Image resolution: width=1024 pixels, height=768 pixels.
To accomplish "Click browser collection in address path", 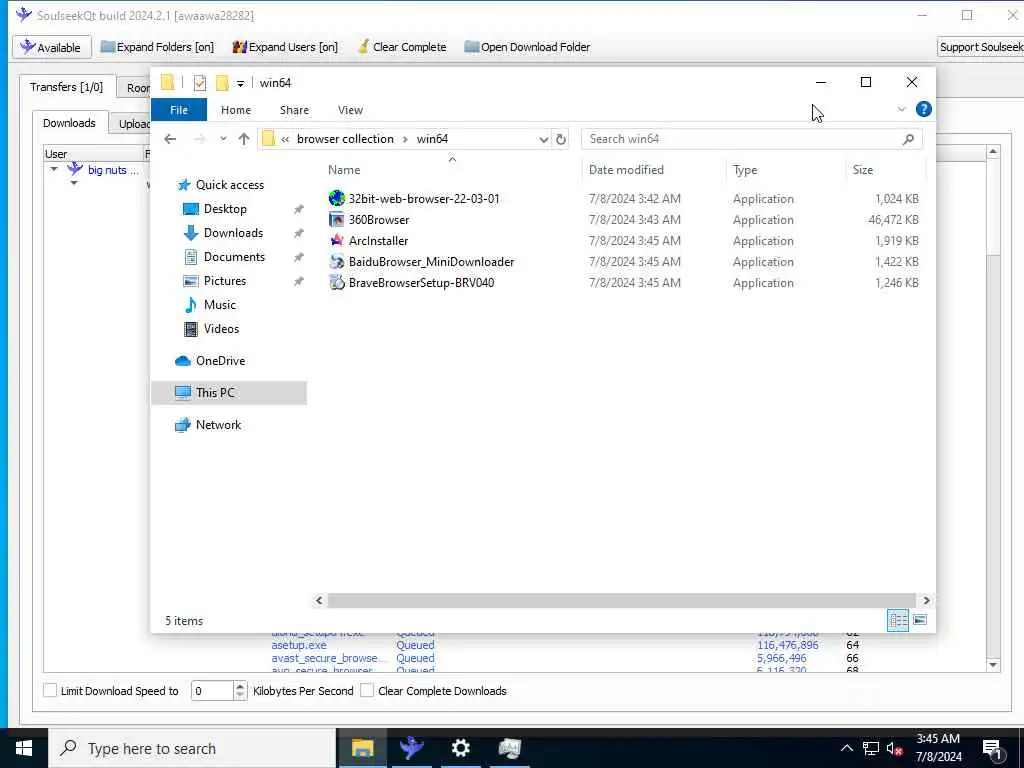I will coord(345,138).
